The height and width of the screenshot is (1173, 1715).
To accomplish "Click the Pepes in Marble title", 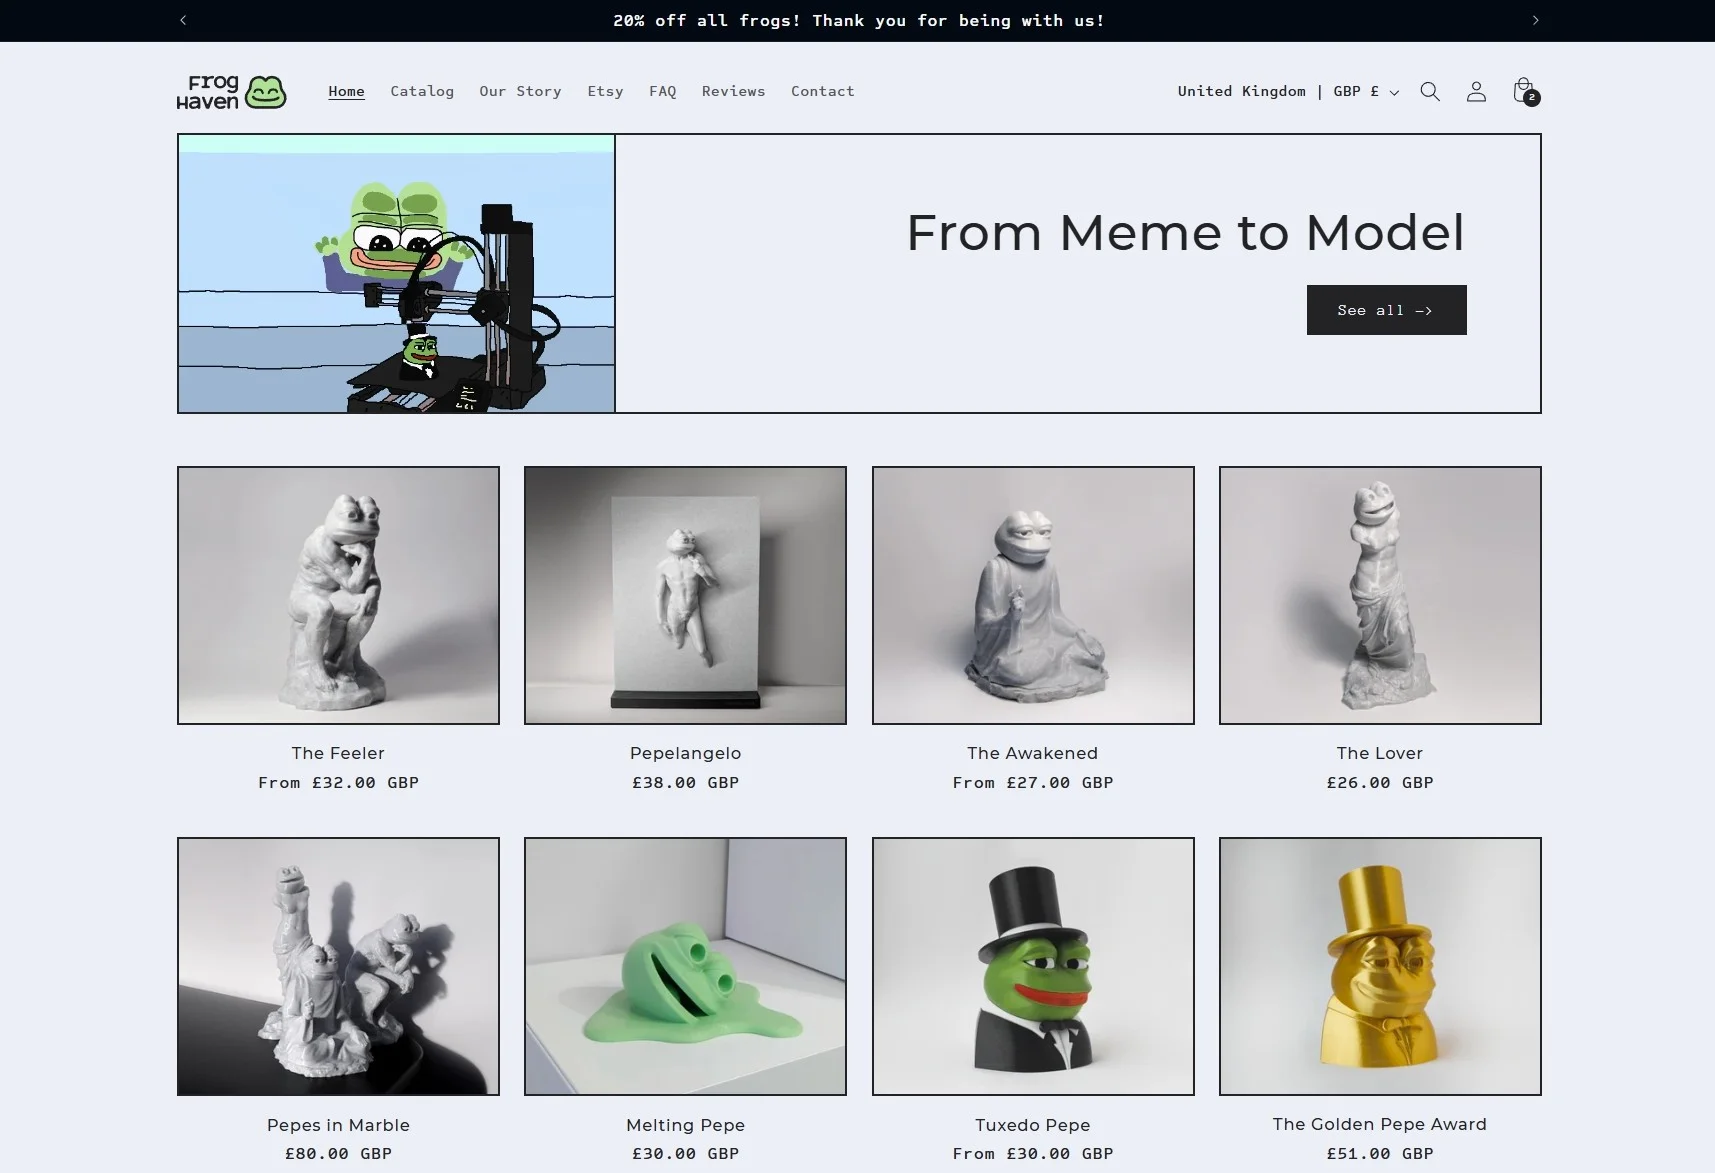I will point(338,1125).
